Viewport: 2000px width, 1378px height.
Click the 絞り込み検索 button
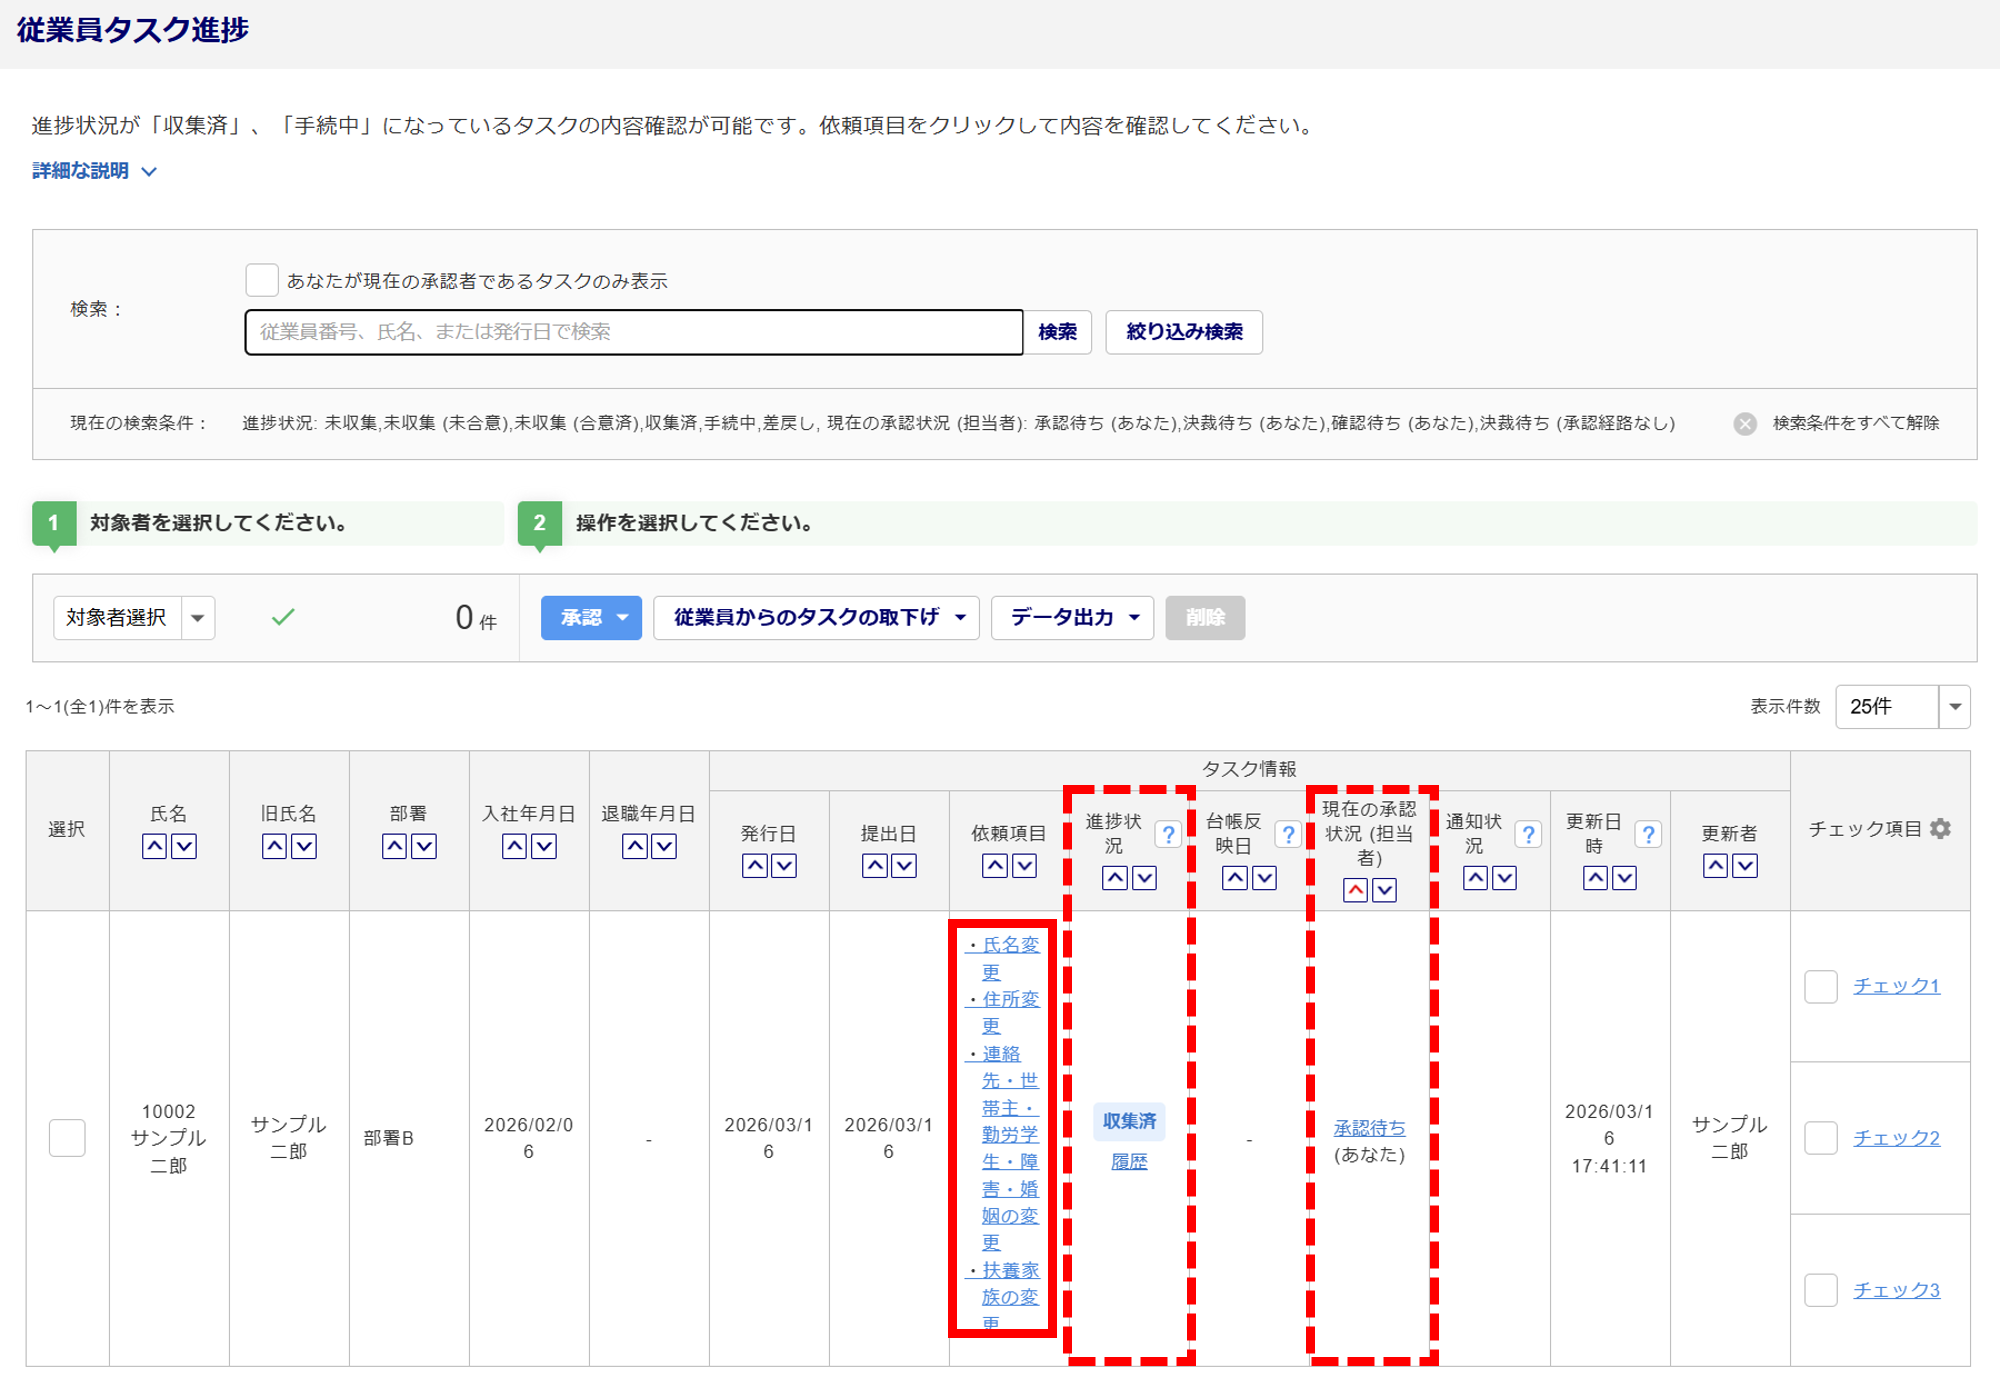point(1183,332)
